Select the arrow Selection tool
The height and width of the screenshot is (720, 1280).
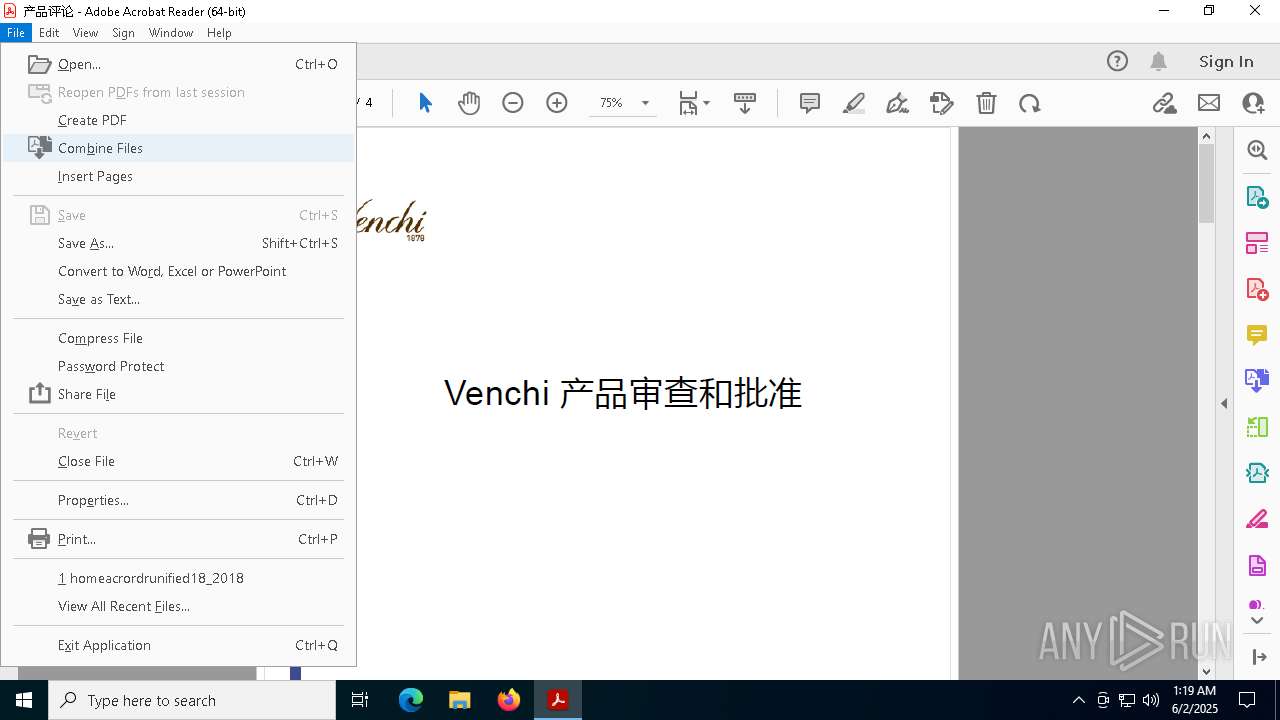[x=425, y=103]
